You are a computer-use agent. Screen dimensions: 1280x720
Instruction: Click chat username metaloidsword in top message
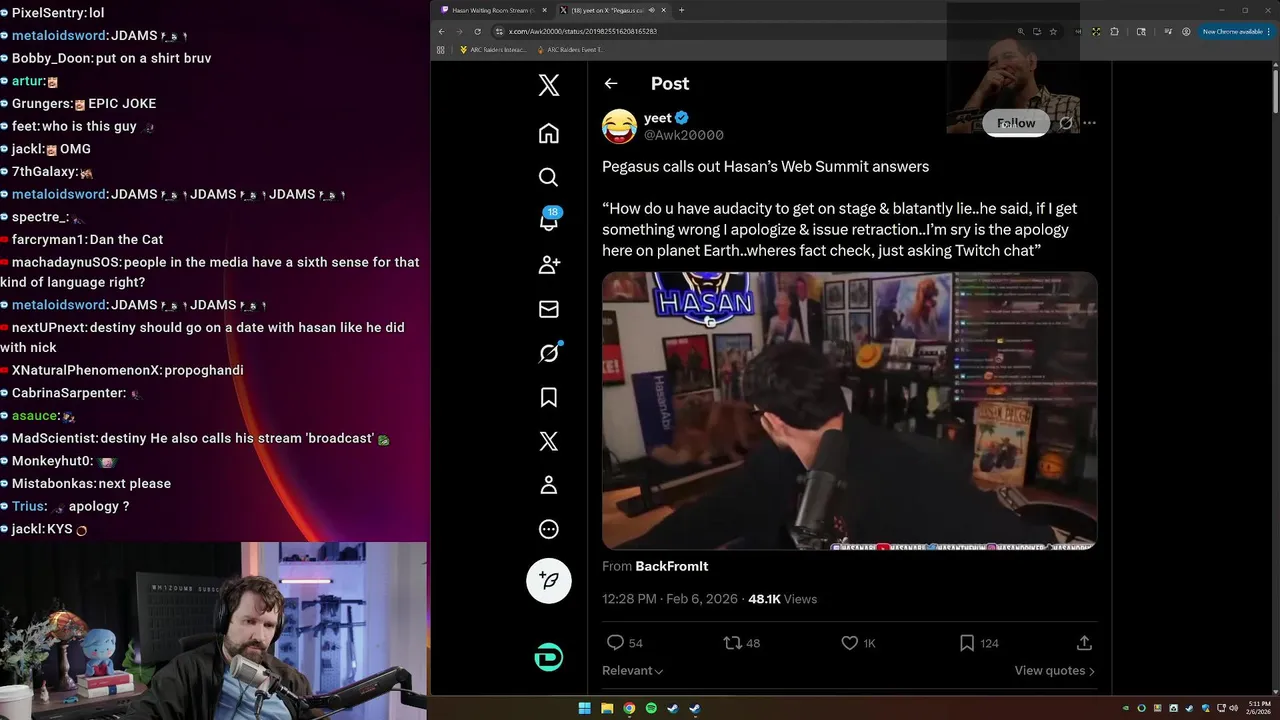pyautogui.click(x=59, y=36)
